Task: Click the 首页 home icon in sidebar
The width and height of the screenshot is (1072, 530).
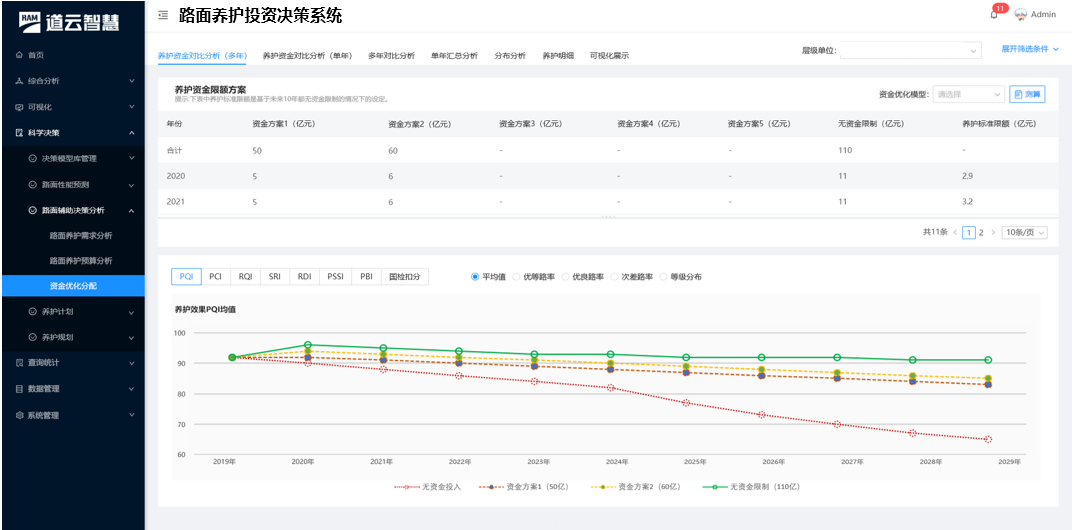Action: point(19,55)
